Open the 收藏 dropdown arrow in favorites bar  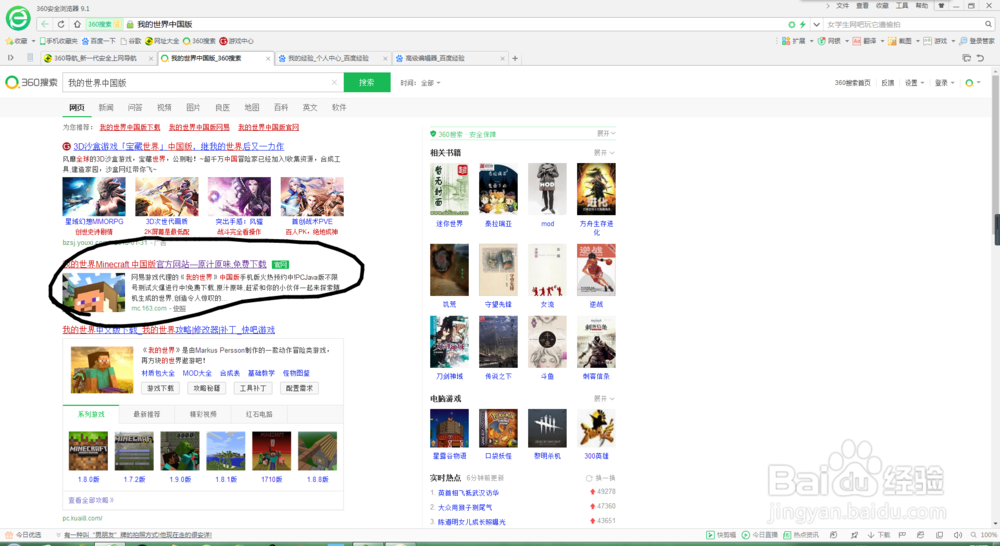33,41
